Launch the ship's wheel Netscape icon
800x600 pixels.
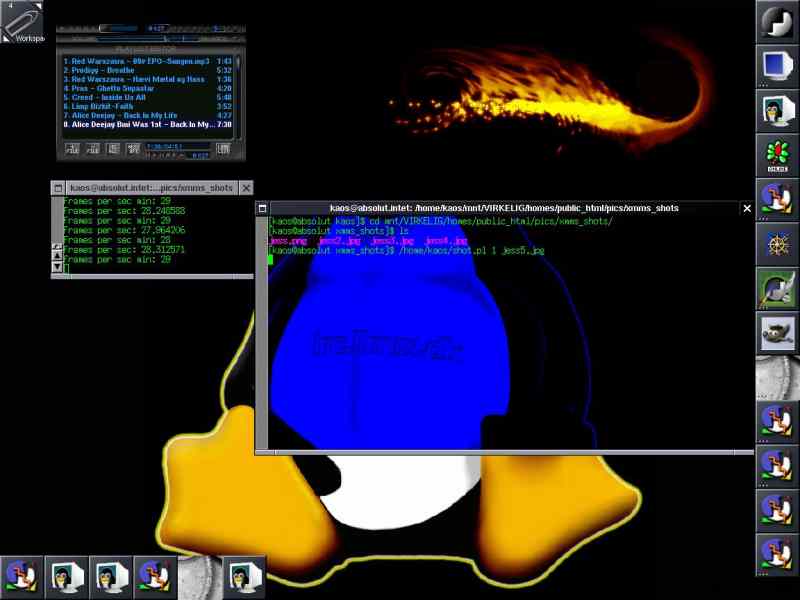pyautogui.click(x=777, y=244)
